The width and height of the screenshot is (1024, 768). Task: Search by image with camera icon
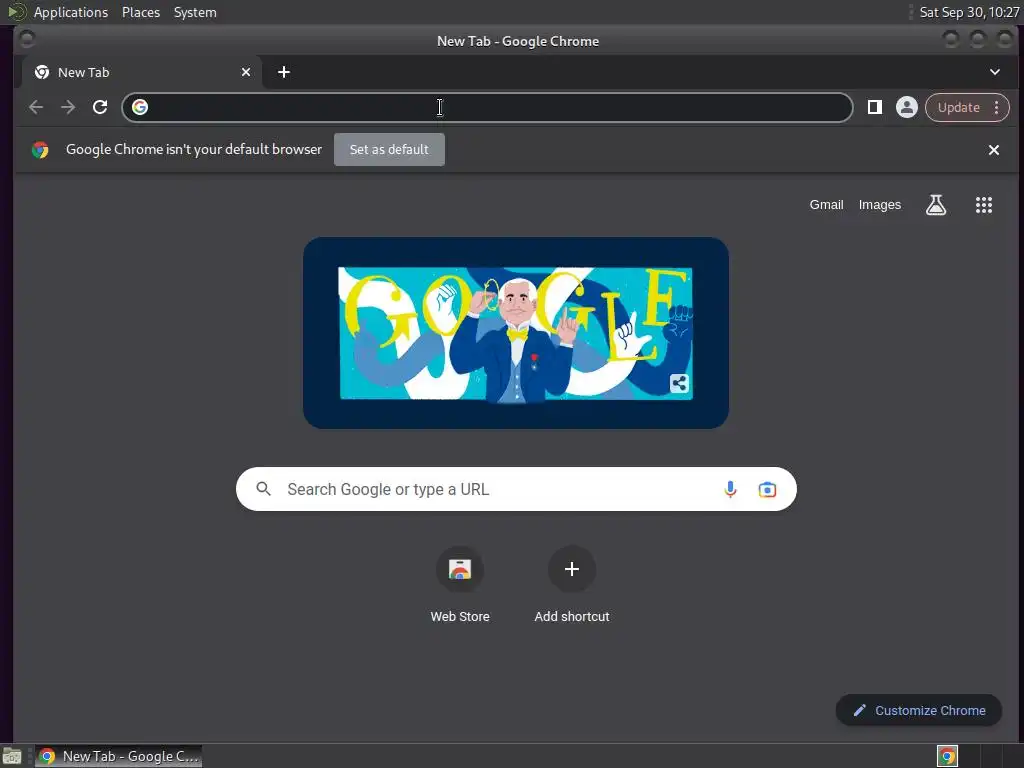click(767, 489)
